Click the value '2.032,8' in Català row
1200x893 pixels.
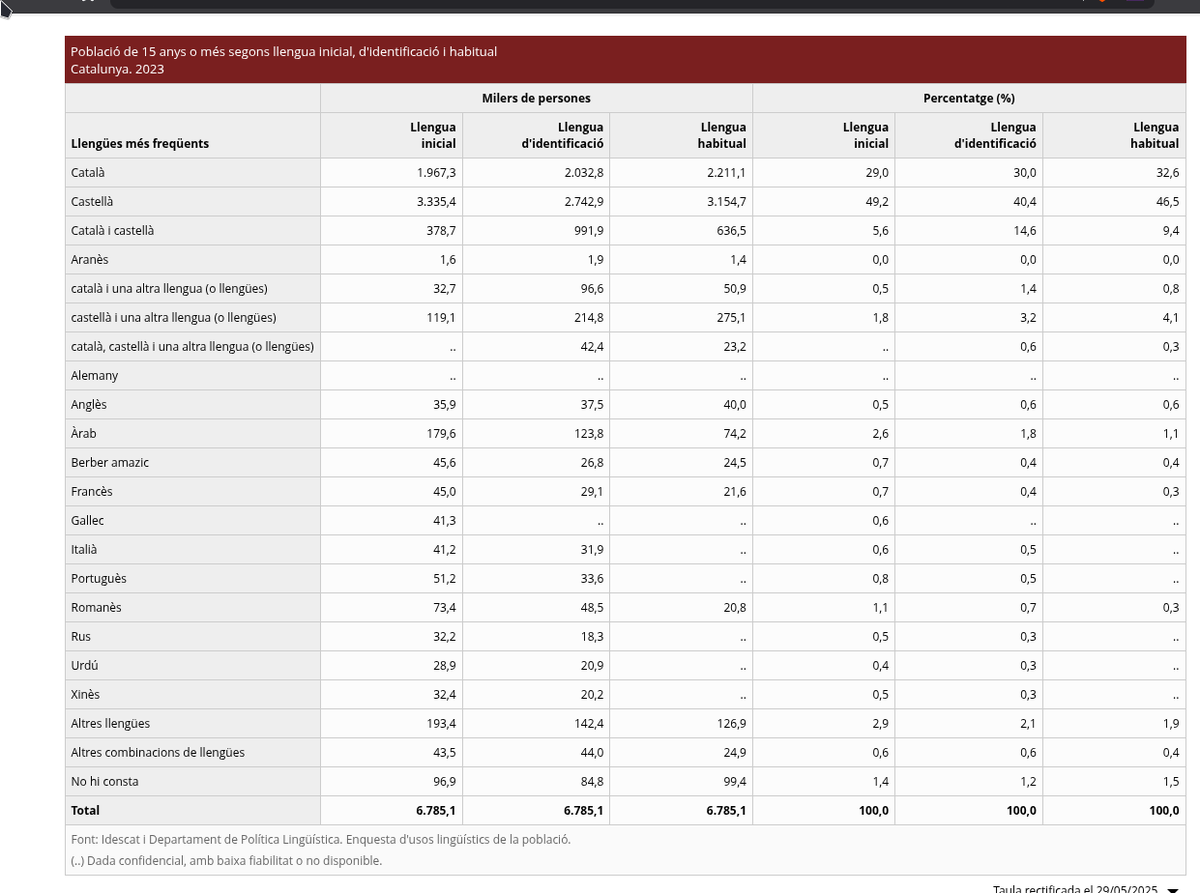[x=583, y=173]
